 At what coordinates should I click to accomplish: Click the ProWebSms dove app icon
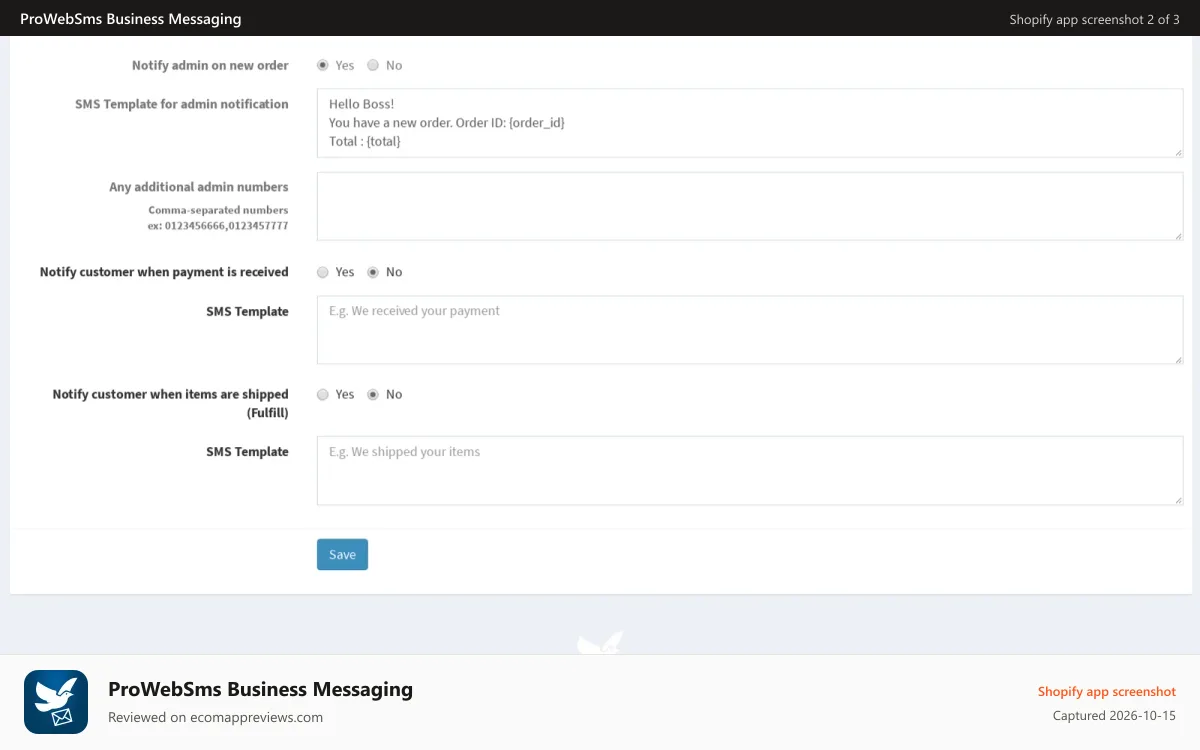[x=56, y=702]
